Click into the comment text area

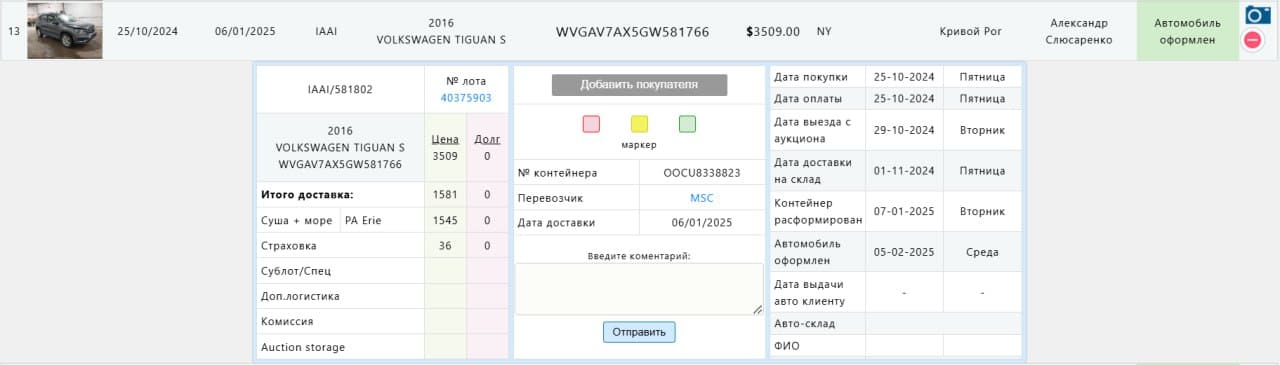(639, 289)
